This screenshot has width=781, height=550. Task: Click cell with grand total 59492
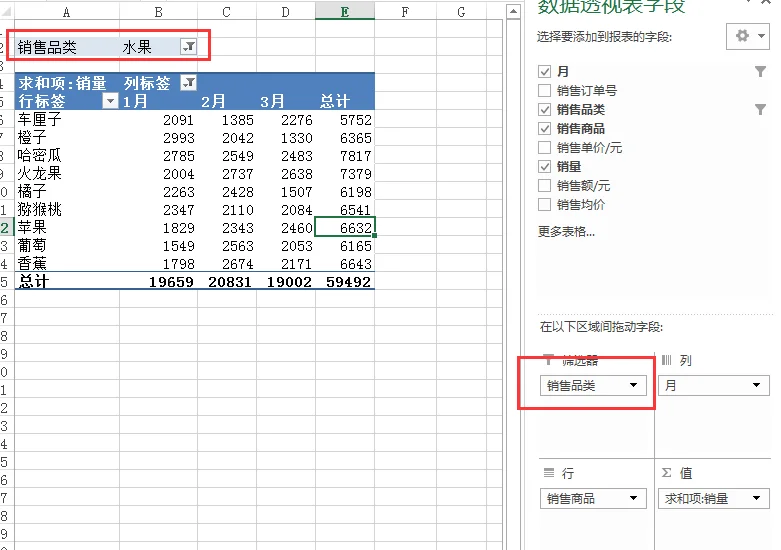pos(345,281)
